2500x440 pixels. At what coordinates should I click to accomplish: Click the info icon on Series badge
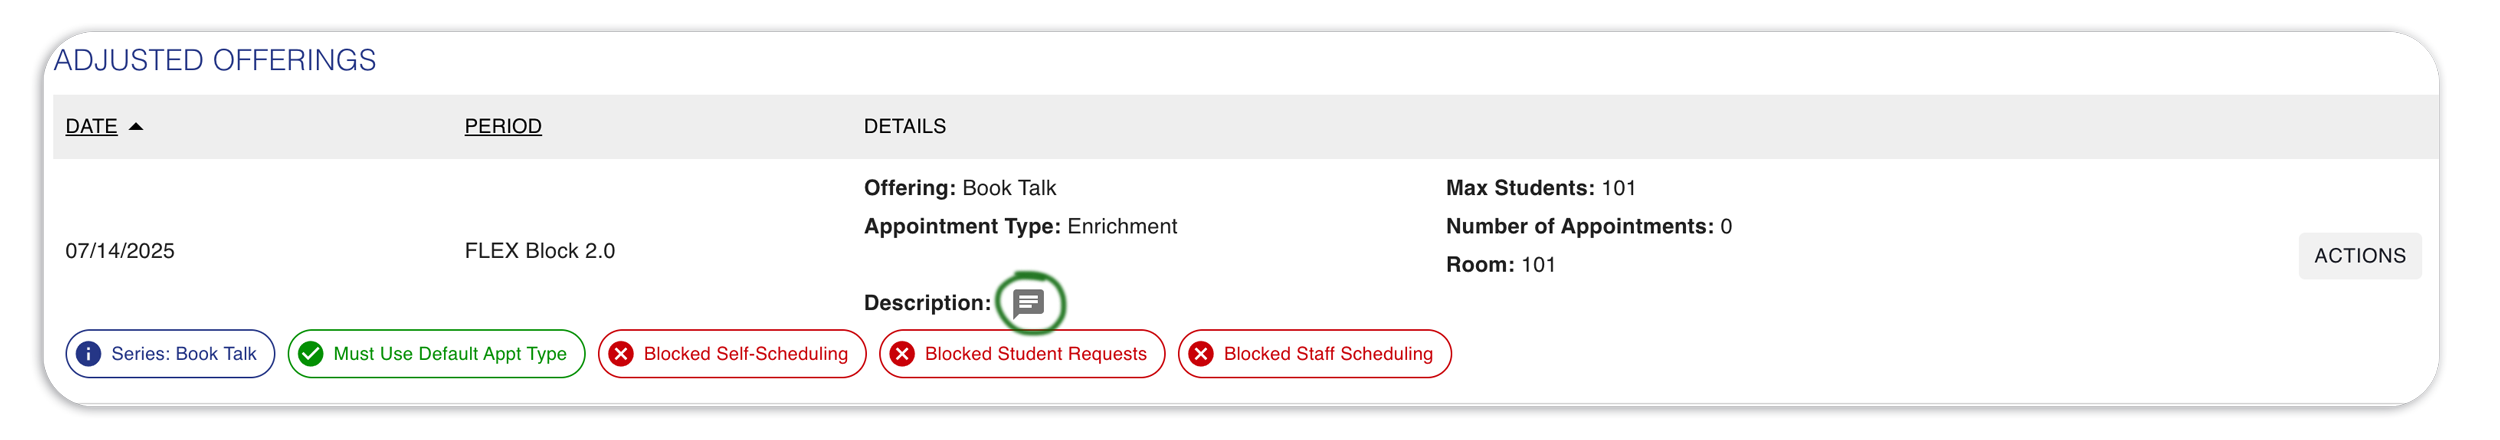pyautogui.click(x=88, y=354)
